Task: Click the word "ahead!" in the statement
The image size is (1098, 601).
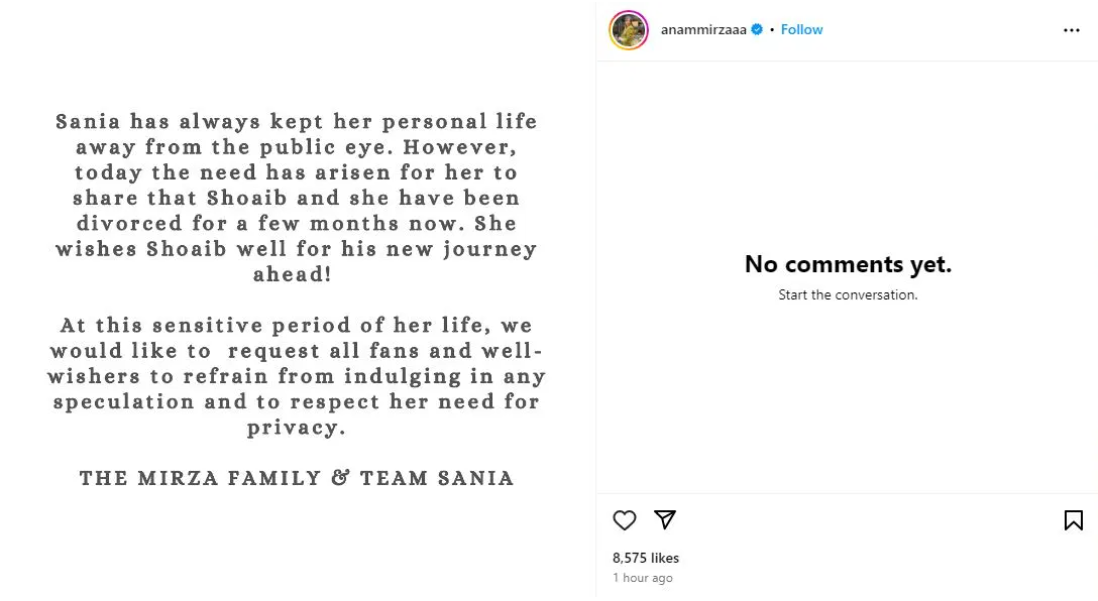Action: pyautogui.click(x=297, y=275)
